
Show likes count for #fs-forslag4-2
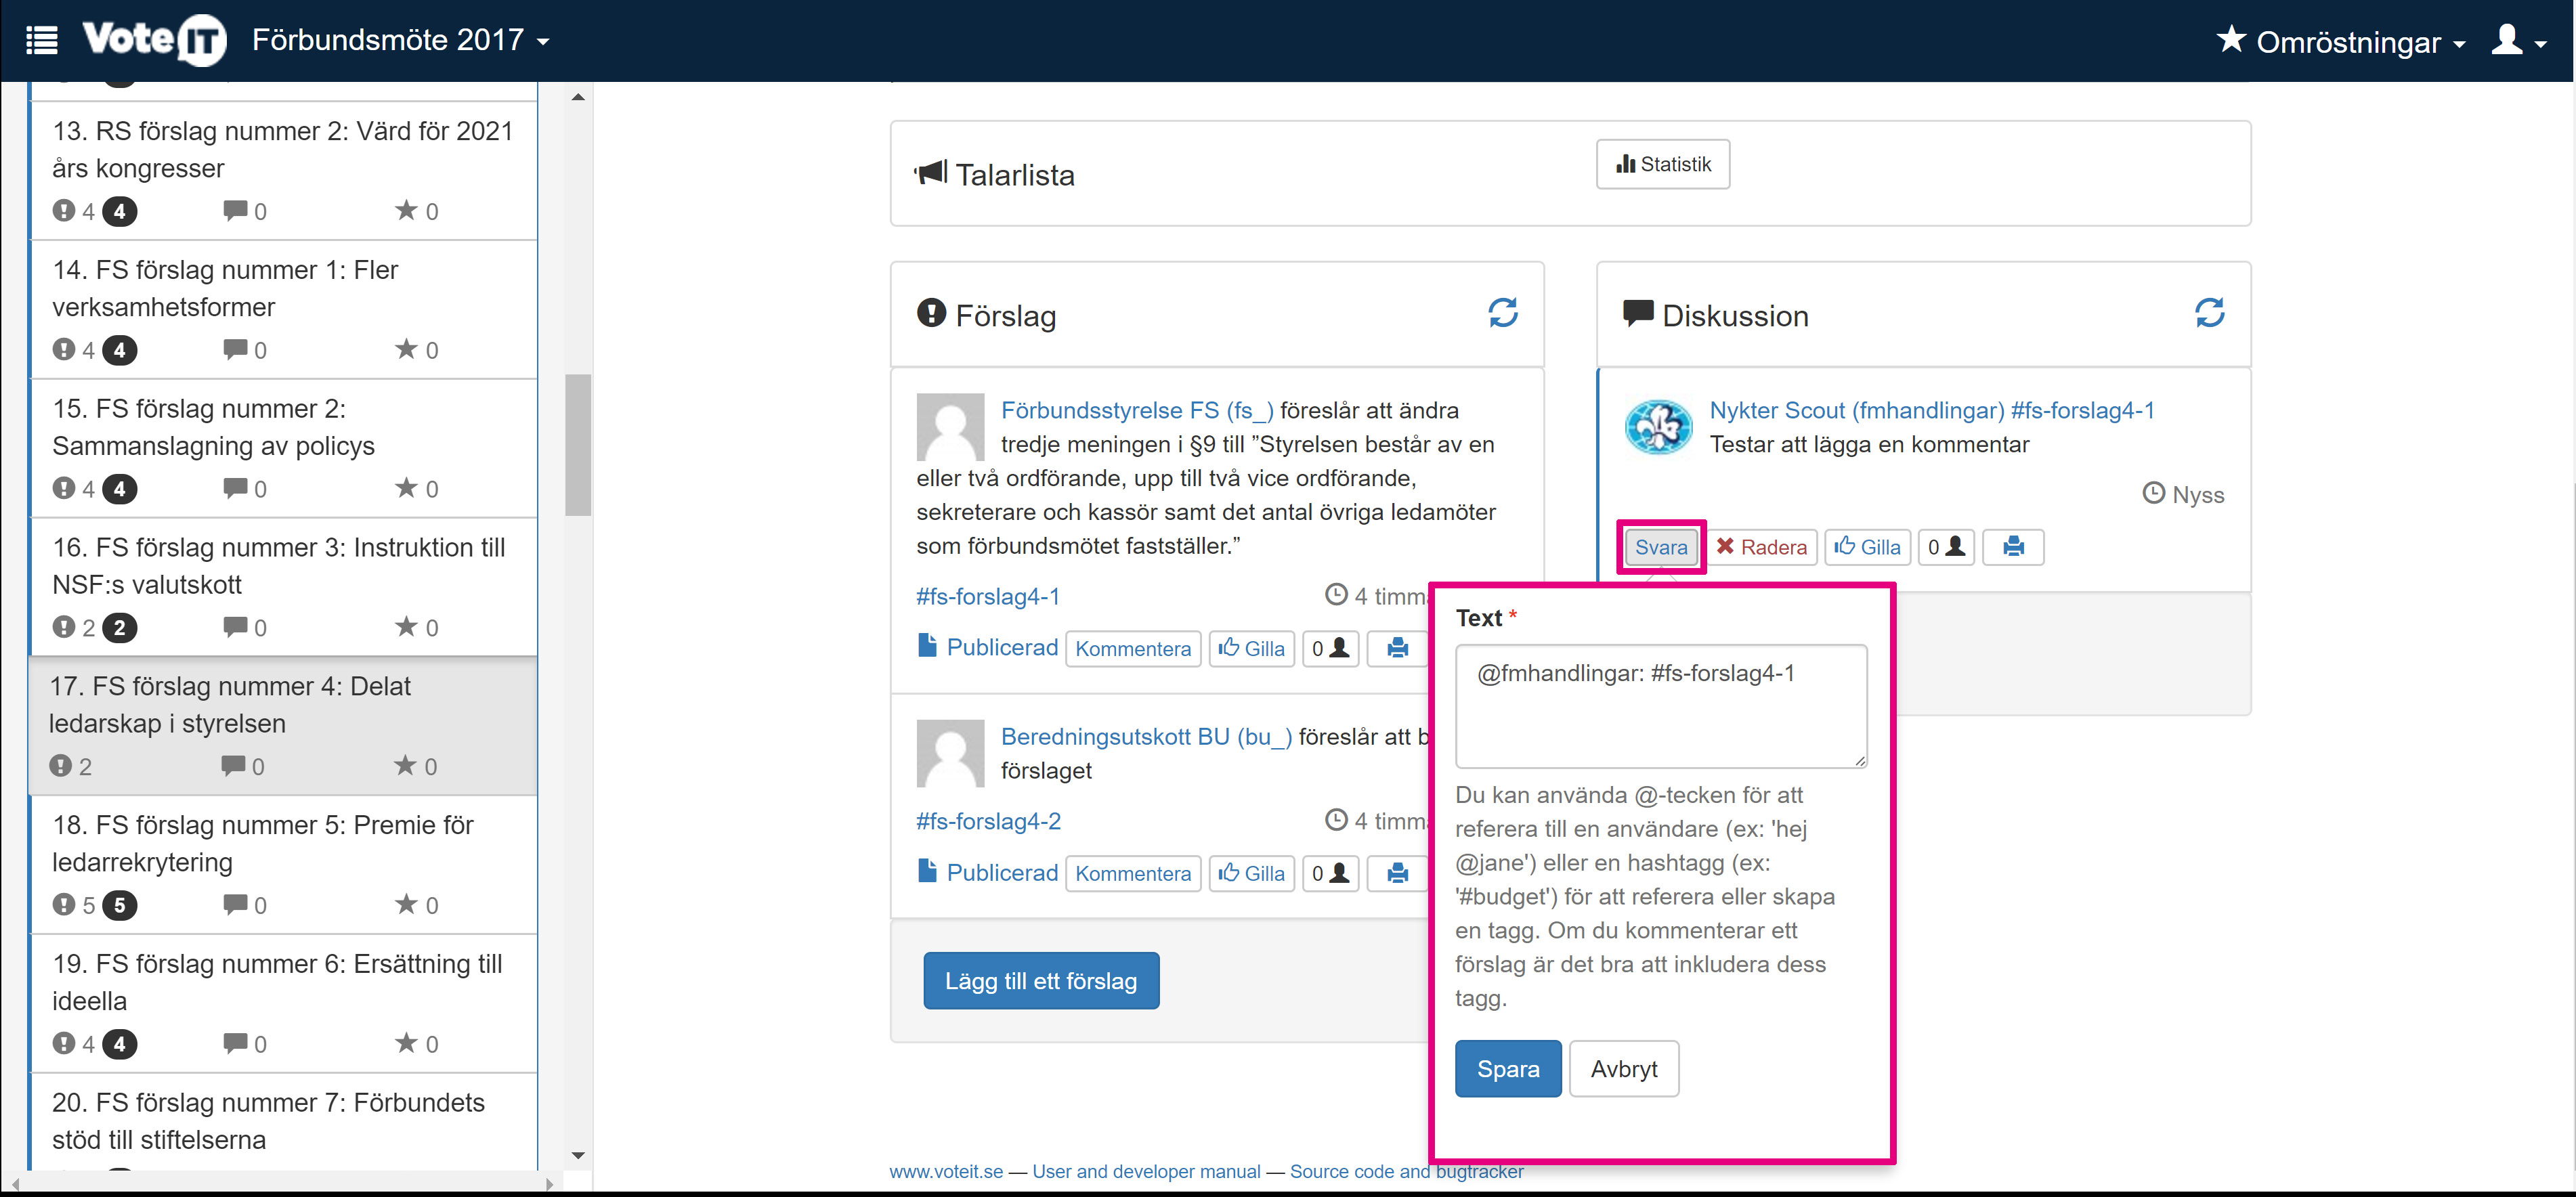pos(1330,874)
